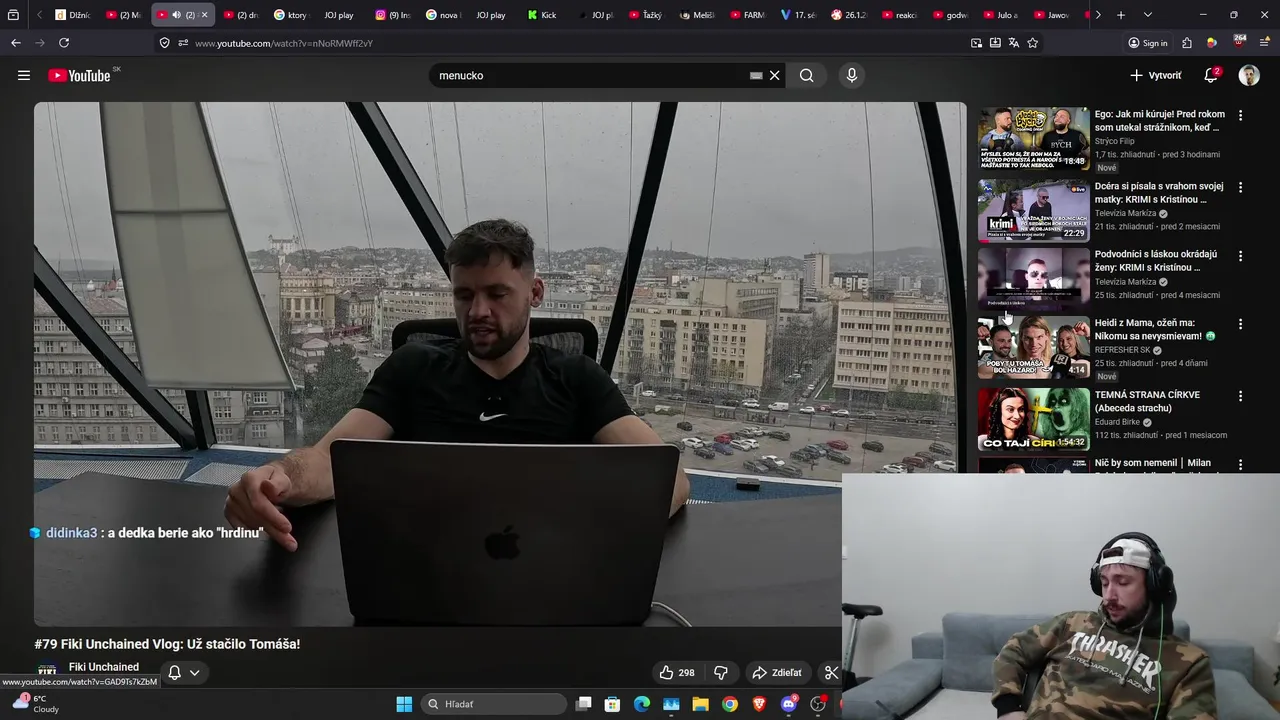Switch to the Instagram (9) tab

click(393, 15)
